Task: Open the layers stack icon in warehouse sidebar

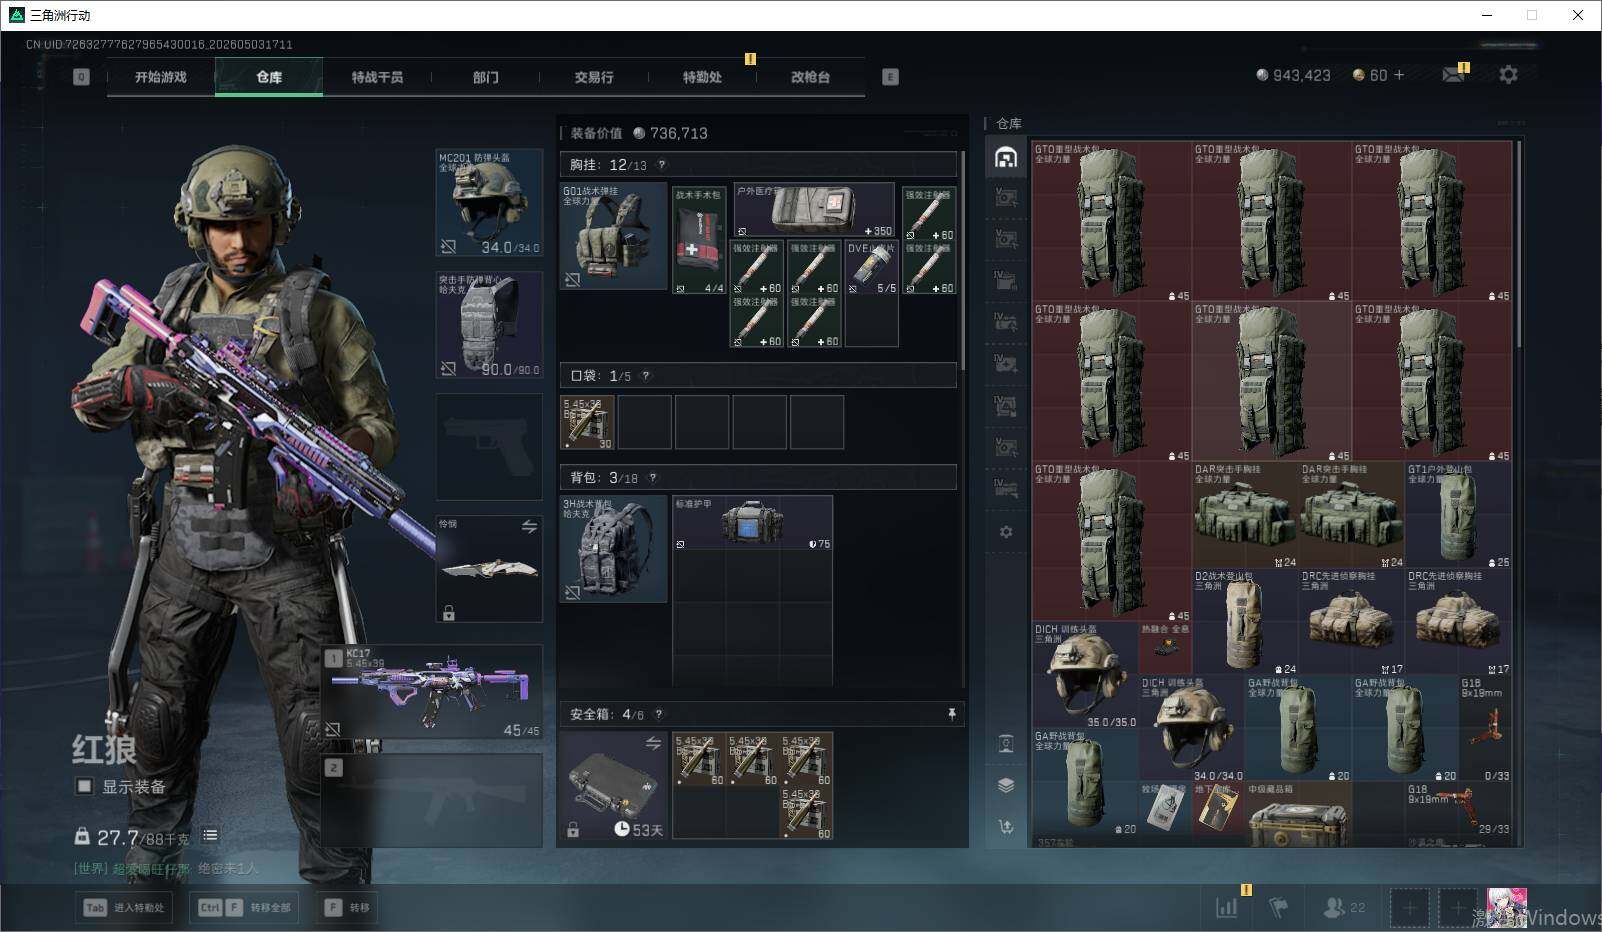Action: [x=1006, y=785]
